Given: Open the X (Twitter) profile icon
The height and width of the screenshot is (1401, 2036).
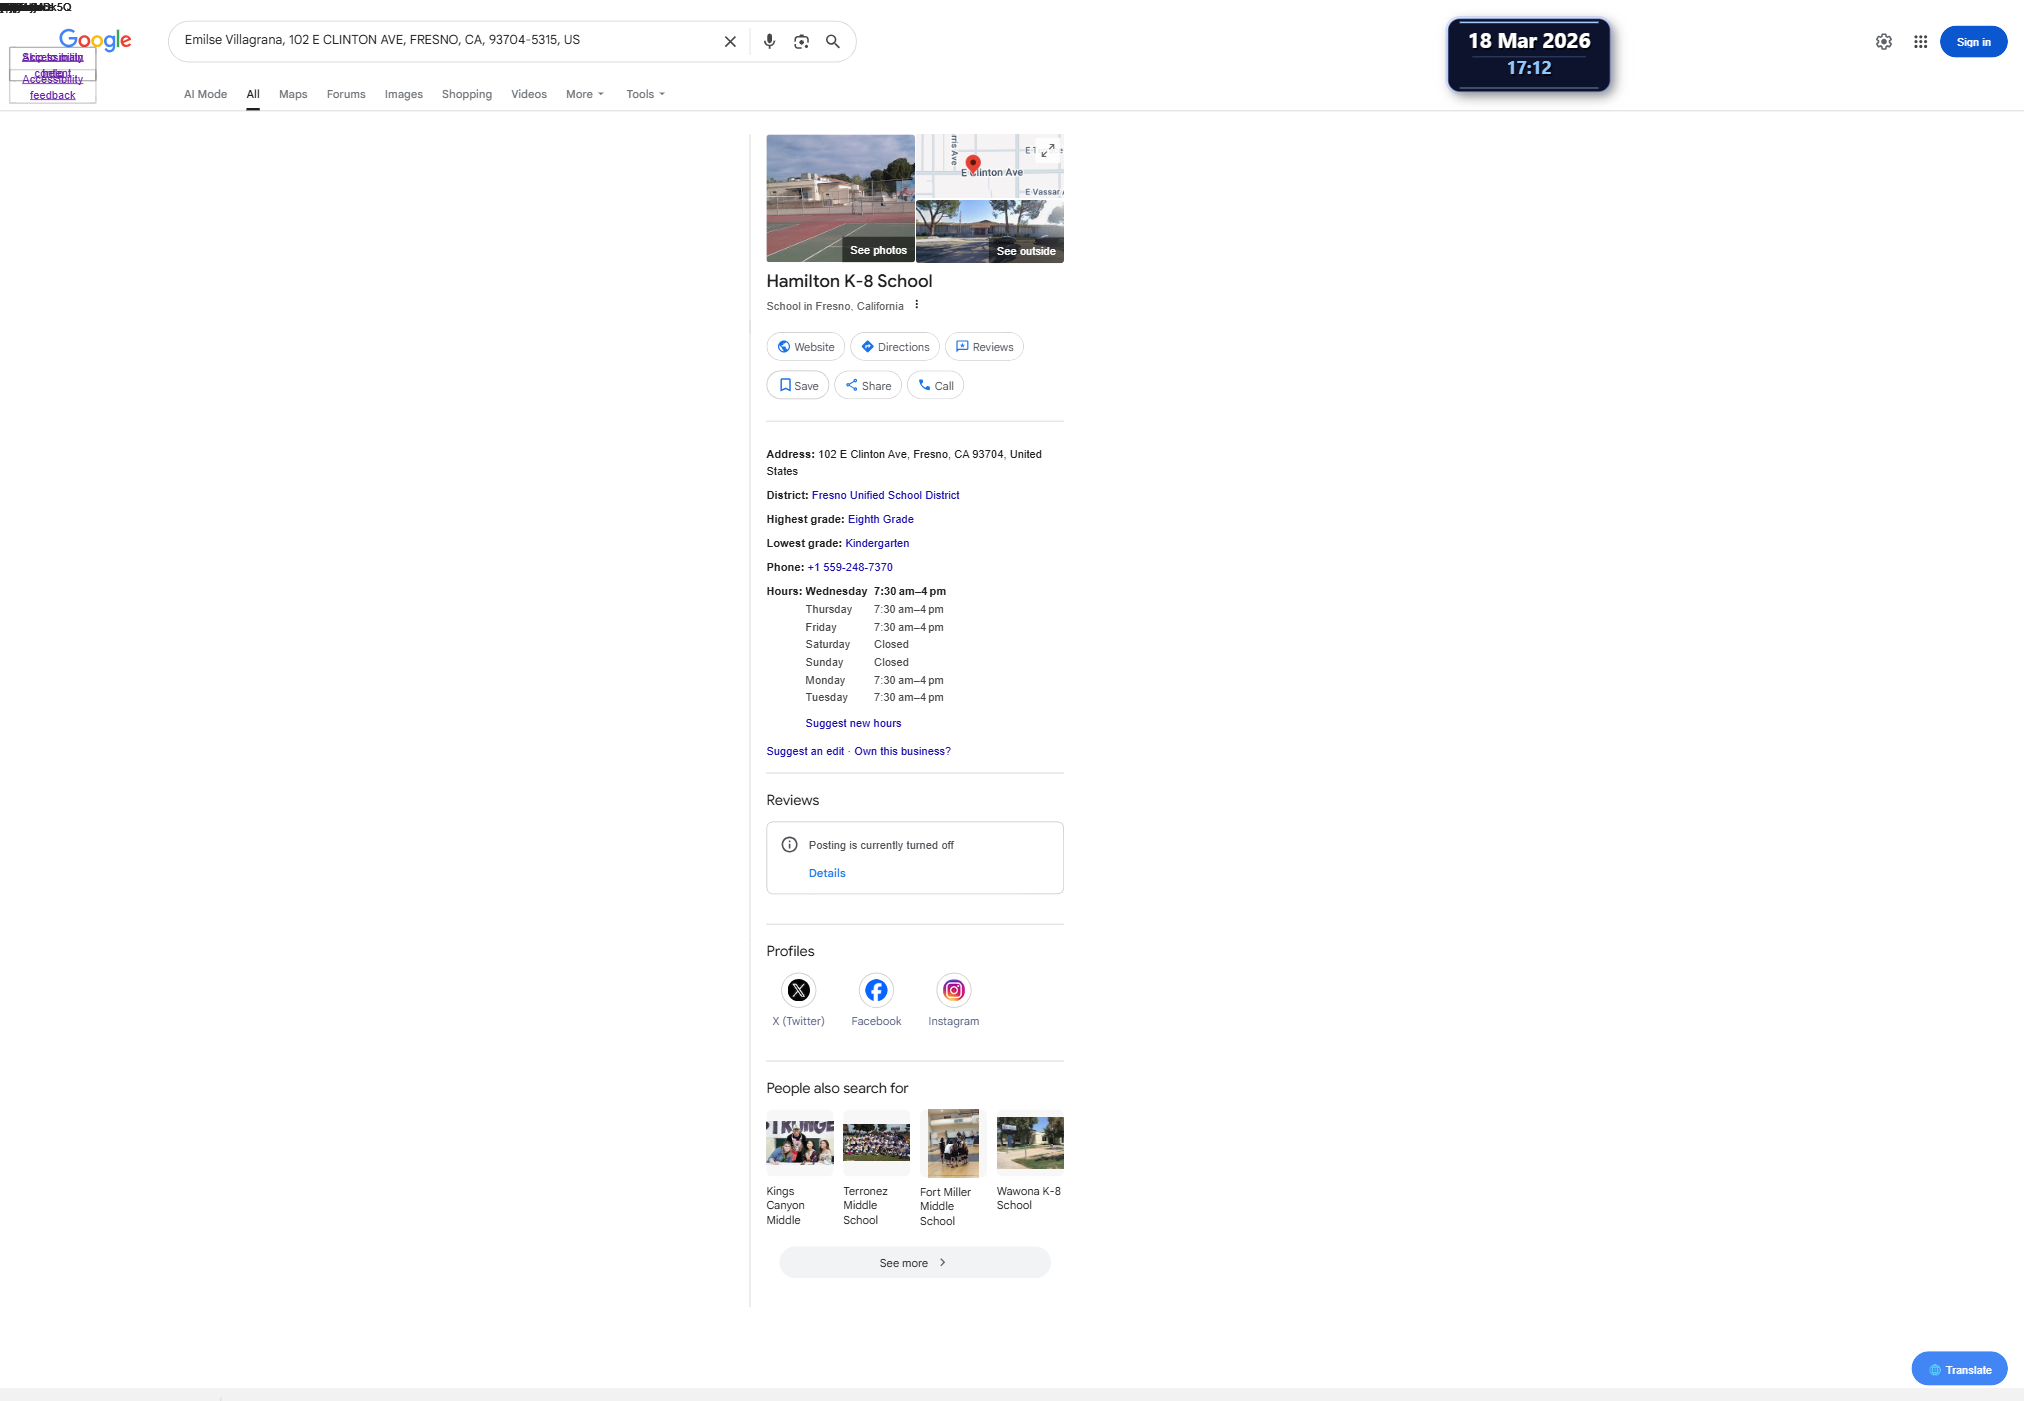Looking at the screenshot, I should pyautogui.click(x=798, y=990).
